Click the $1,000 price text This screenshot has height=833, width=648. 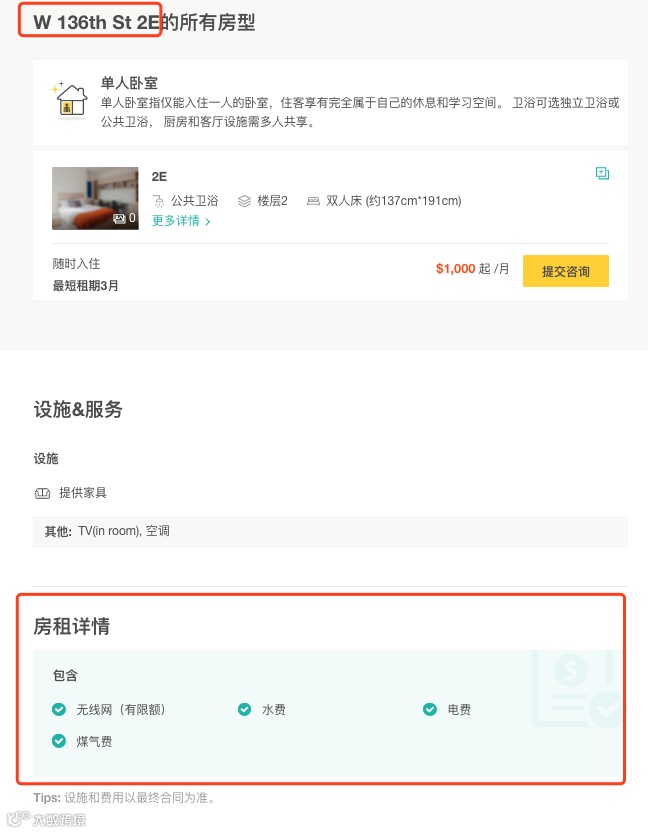[x=455, y=269]
